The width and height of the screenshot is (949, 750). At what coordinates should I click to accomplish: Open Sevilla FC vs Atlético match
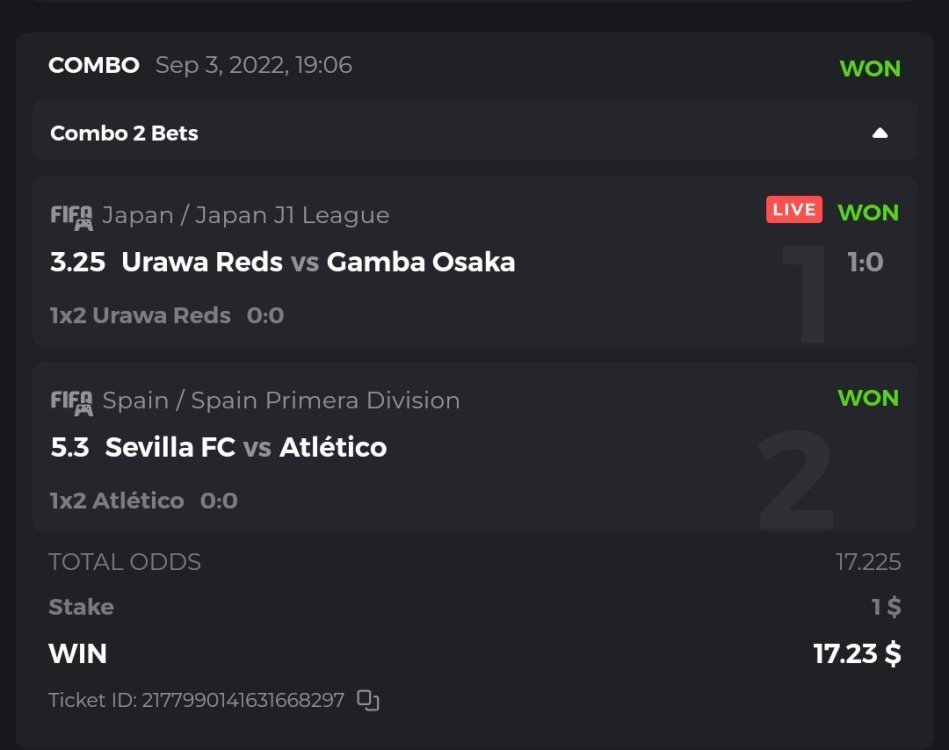click(245, 447)
